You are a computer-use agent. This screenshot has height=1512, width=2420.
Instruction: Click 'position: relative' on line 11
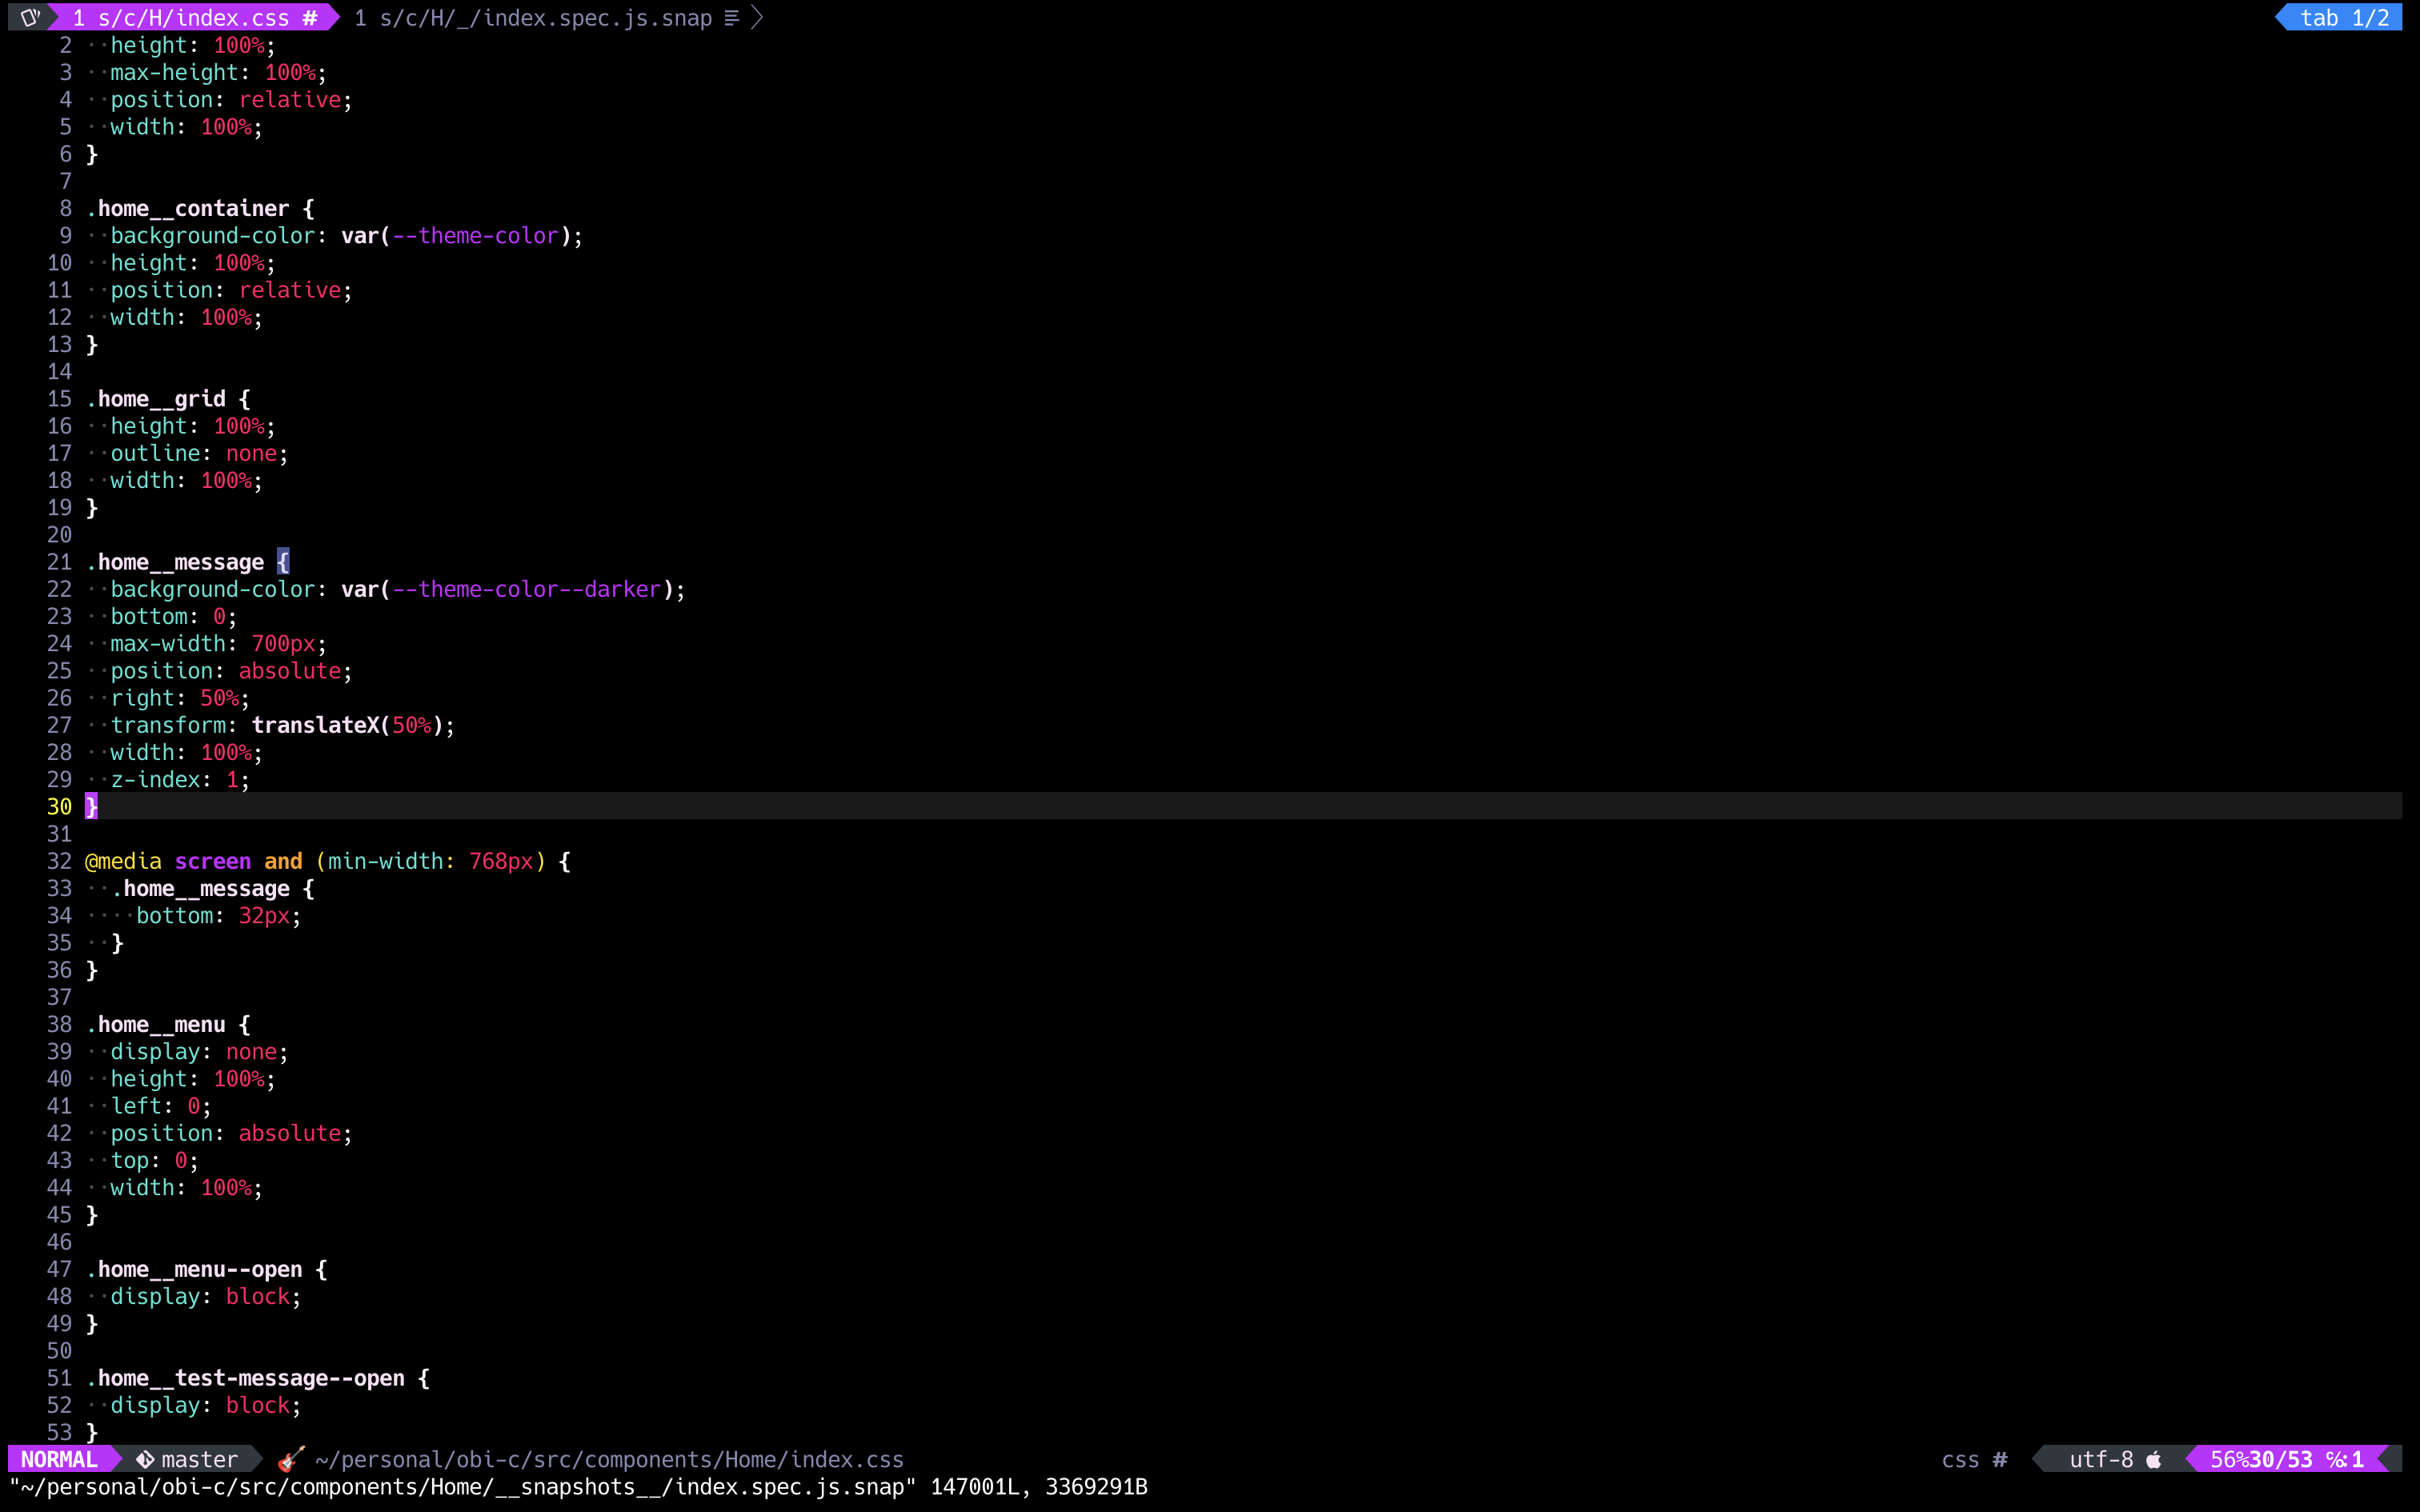(225, 290)
